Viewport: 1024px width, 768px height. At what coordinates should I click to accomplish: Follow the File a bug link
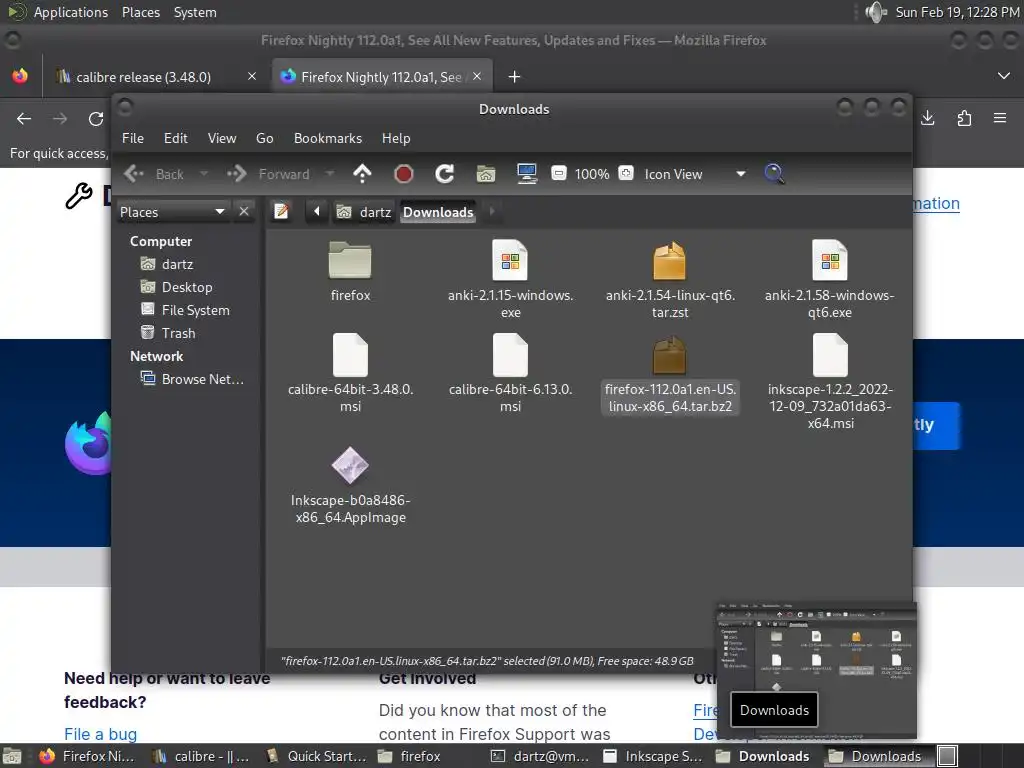[101, 734]
